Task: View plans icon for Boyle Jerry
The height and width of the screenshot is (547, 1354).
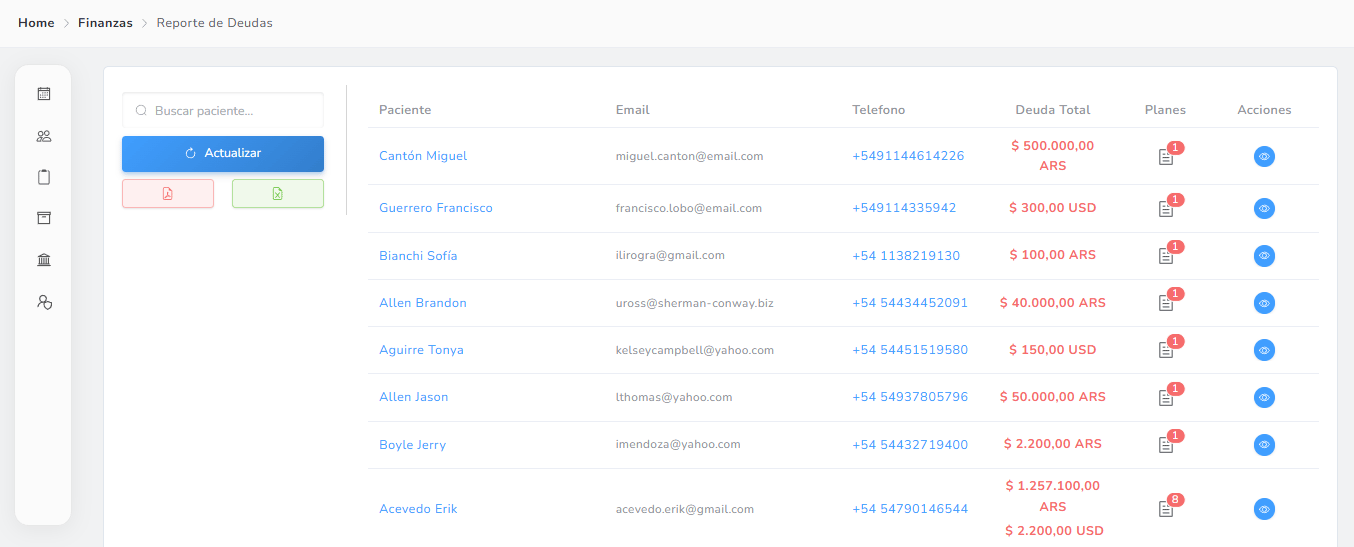Action: [1165, 445]
